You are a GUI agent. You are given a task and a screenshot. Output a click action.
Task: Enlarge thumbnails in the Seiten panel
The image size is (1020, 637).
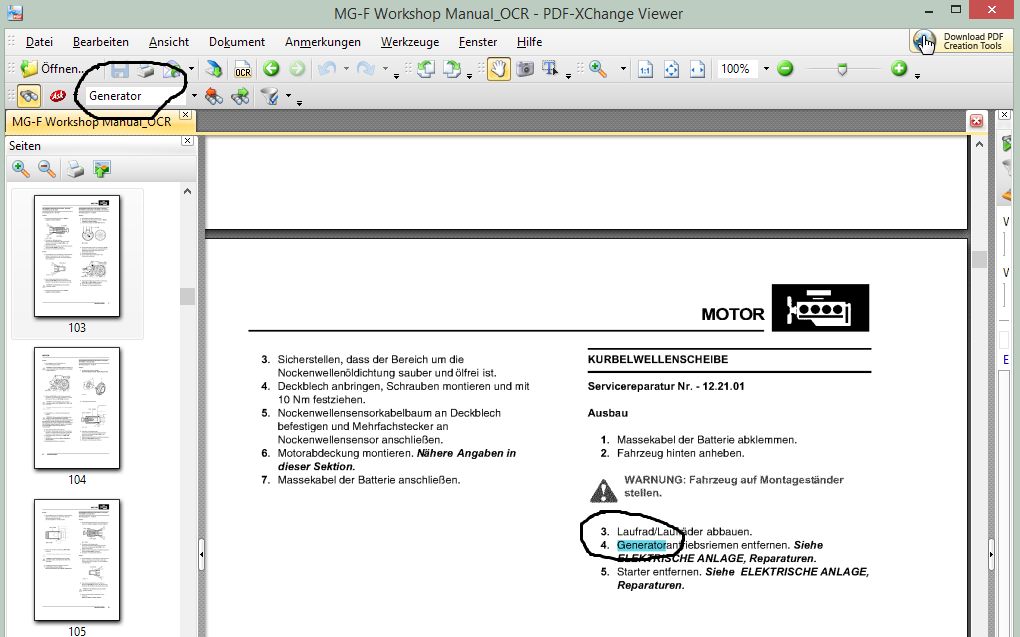pos(21,169)
